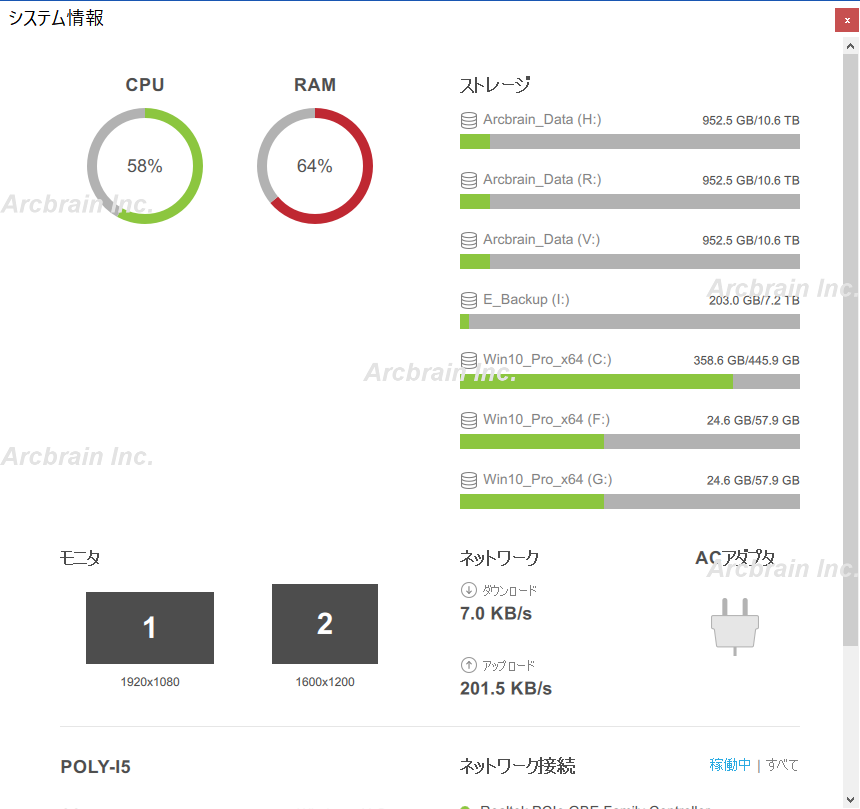860x809 pixels.
Task: Click the Arcbrain_Data (V:) usage bar
Action: coord(630,262)
